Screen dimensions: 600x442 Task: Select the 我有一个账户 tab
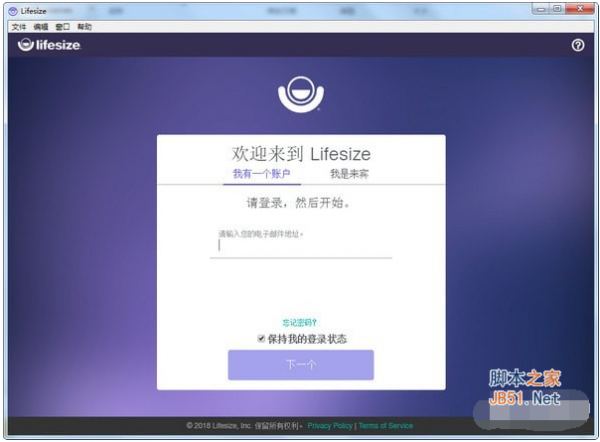tap(262, 174)
